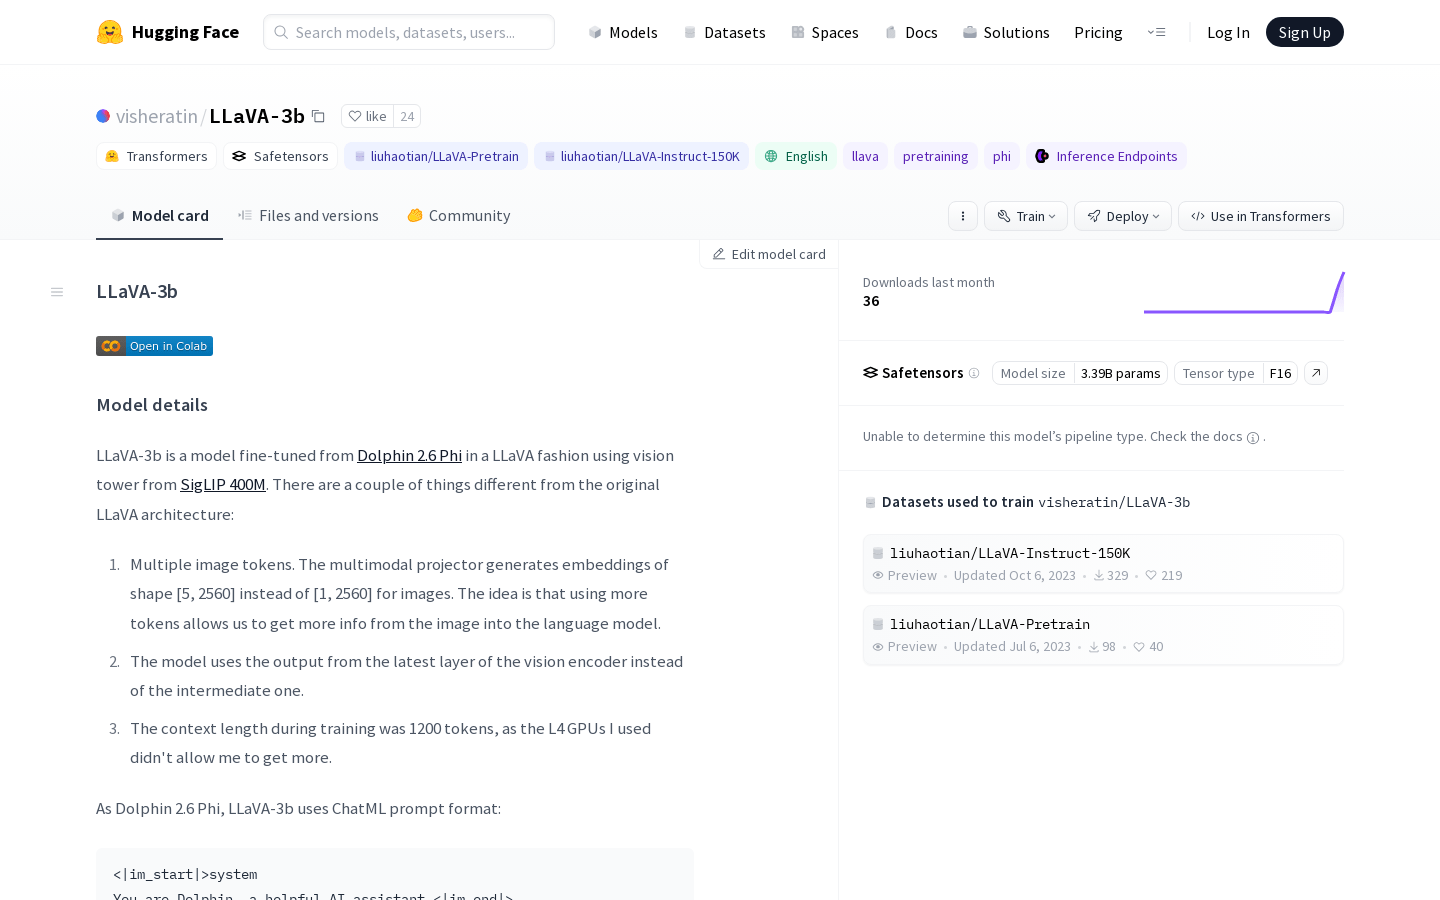
Task: Focus the search models input
Action: 409,32
